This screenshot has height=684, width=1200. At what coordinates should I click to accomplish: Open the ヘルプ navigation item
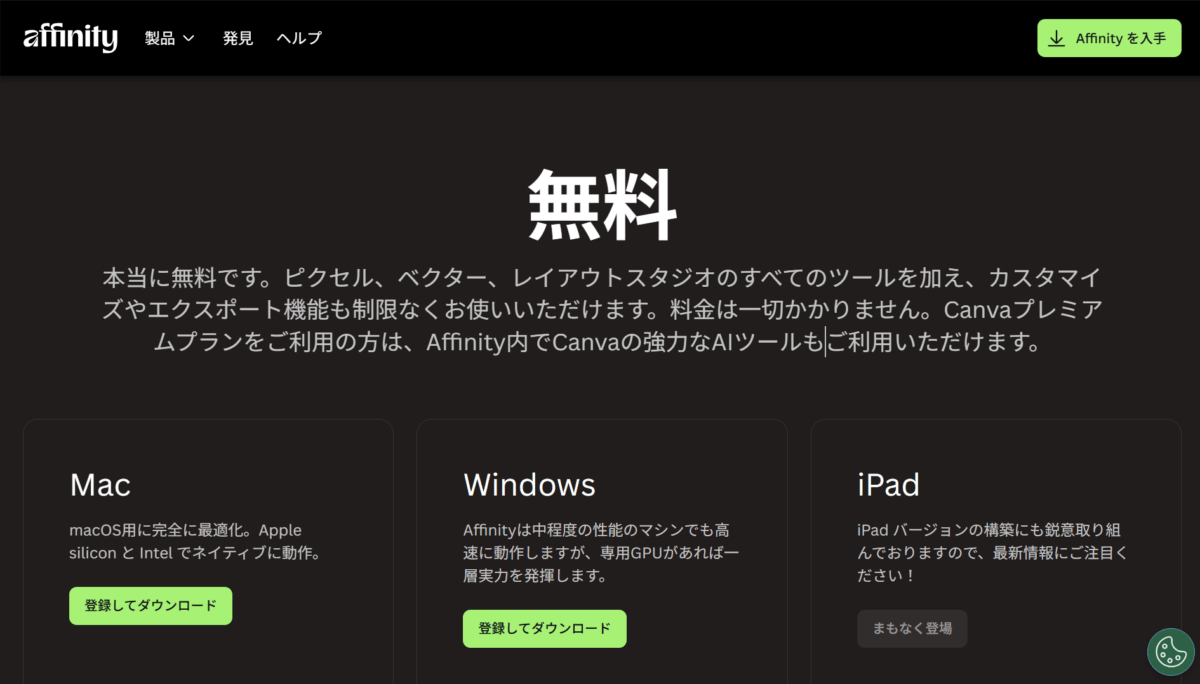click(x=299, y=39)
